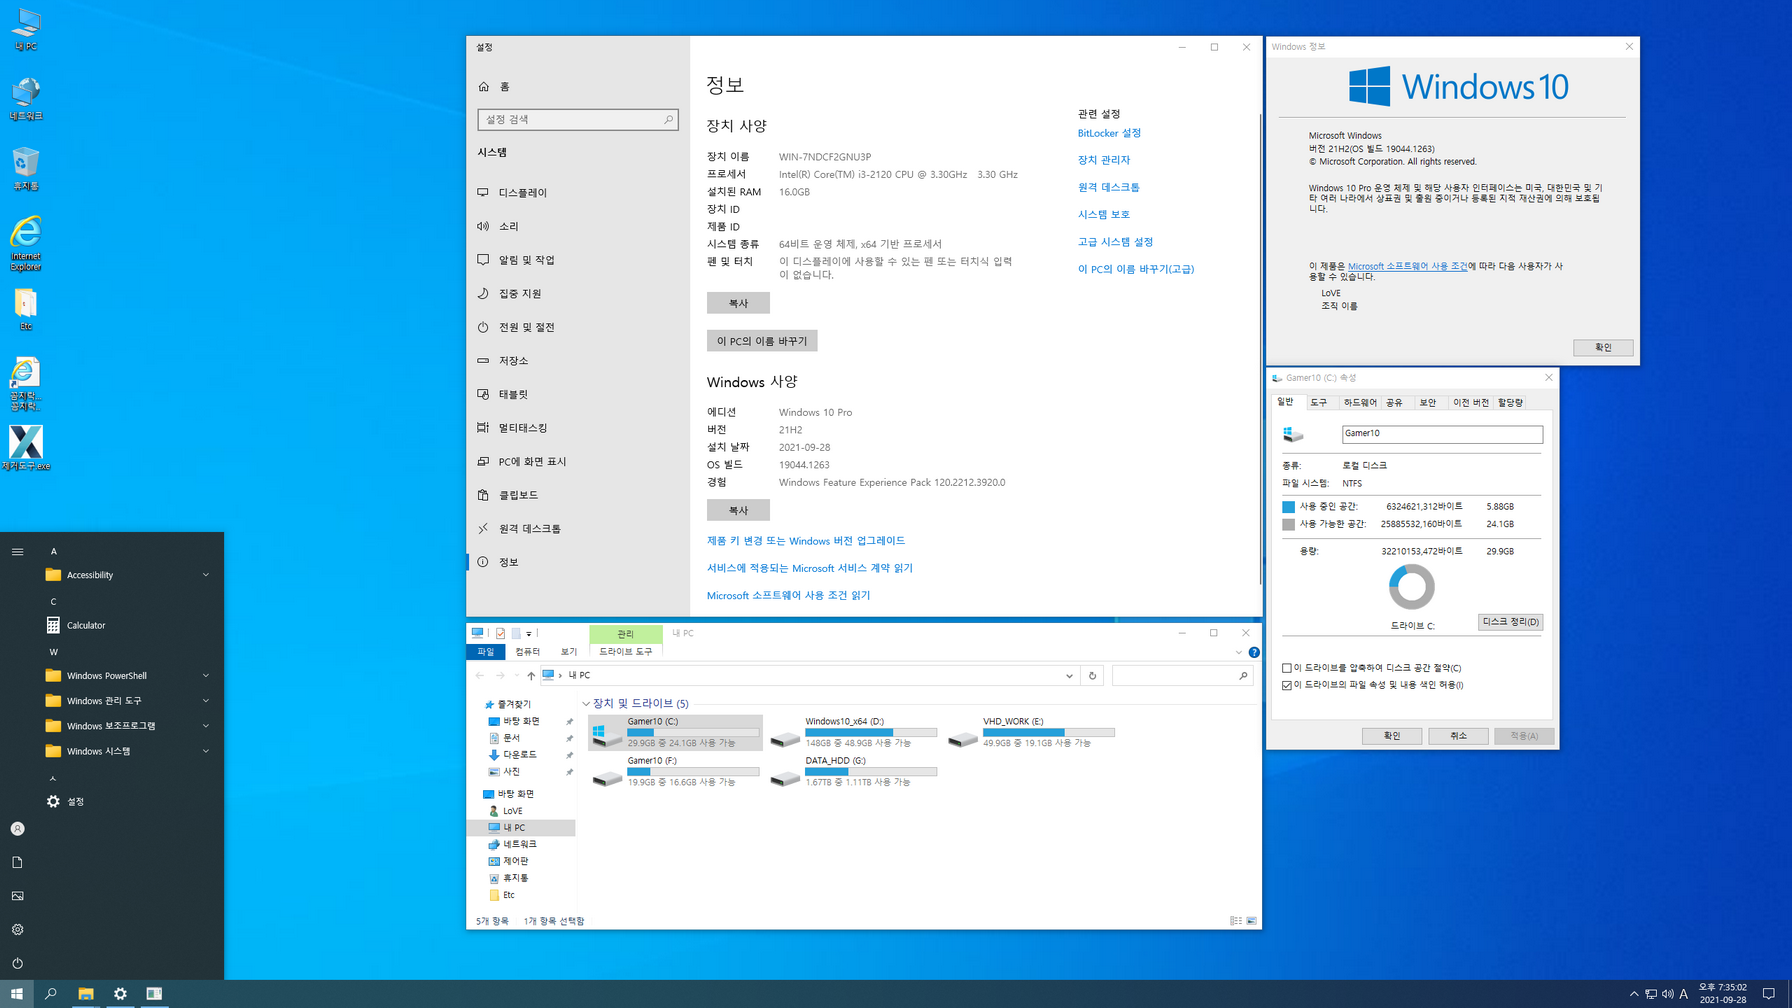The width and height of the screenshot is (1792, 1008).
Task: Switch to 하드웨어 tab in properties
Action: tap(1360, 403)
